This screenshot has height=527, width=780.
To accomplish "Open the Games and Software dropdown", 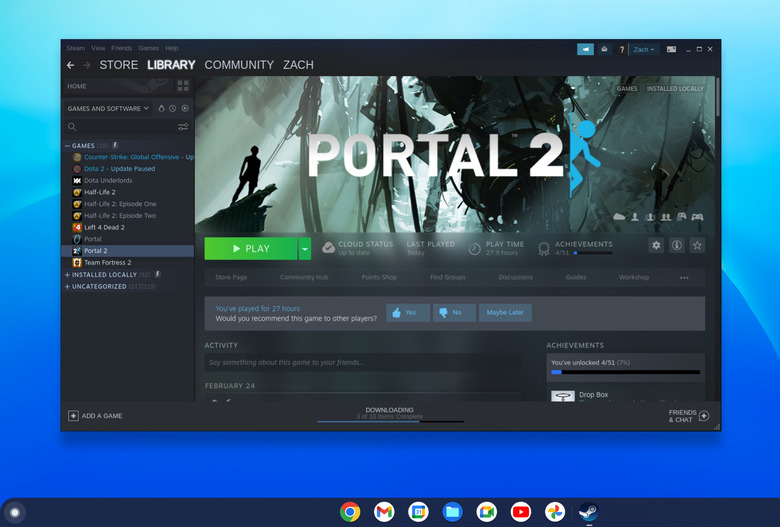I will coord(108,108).
